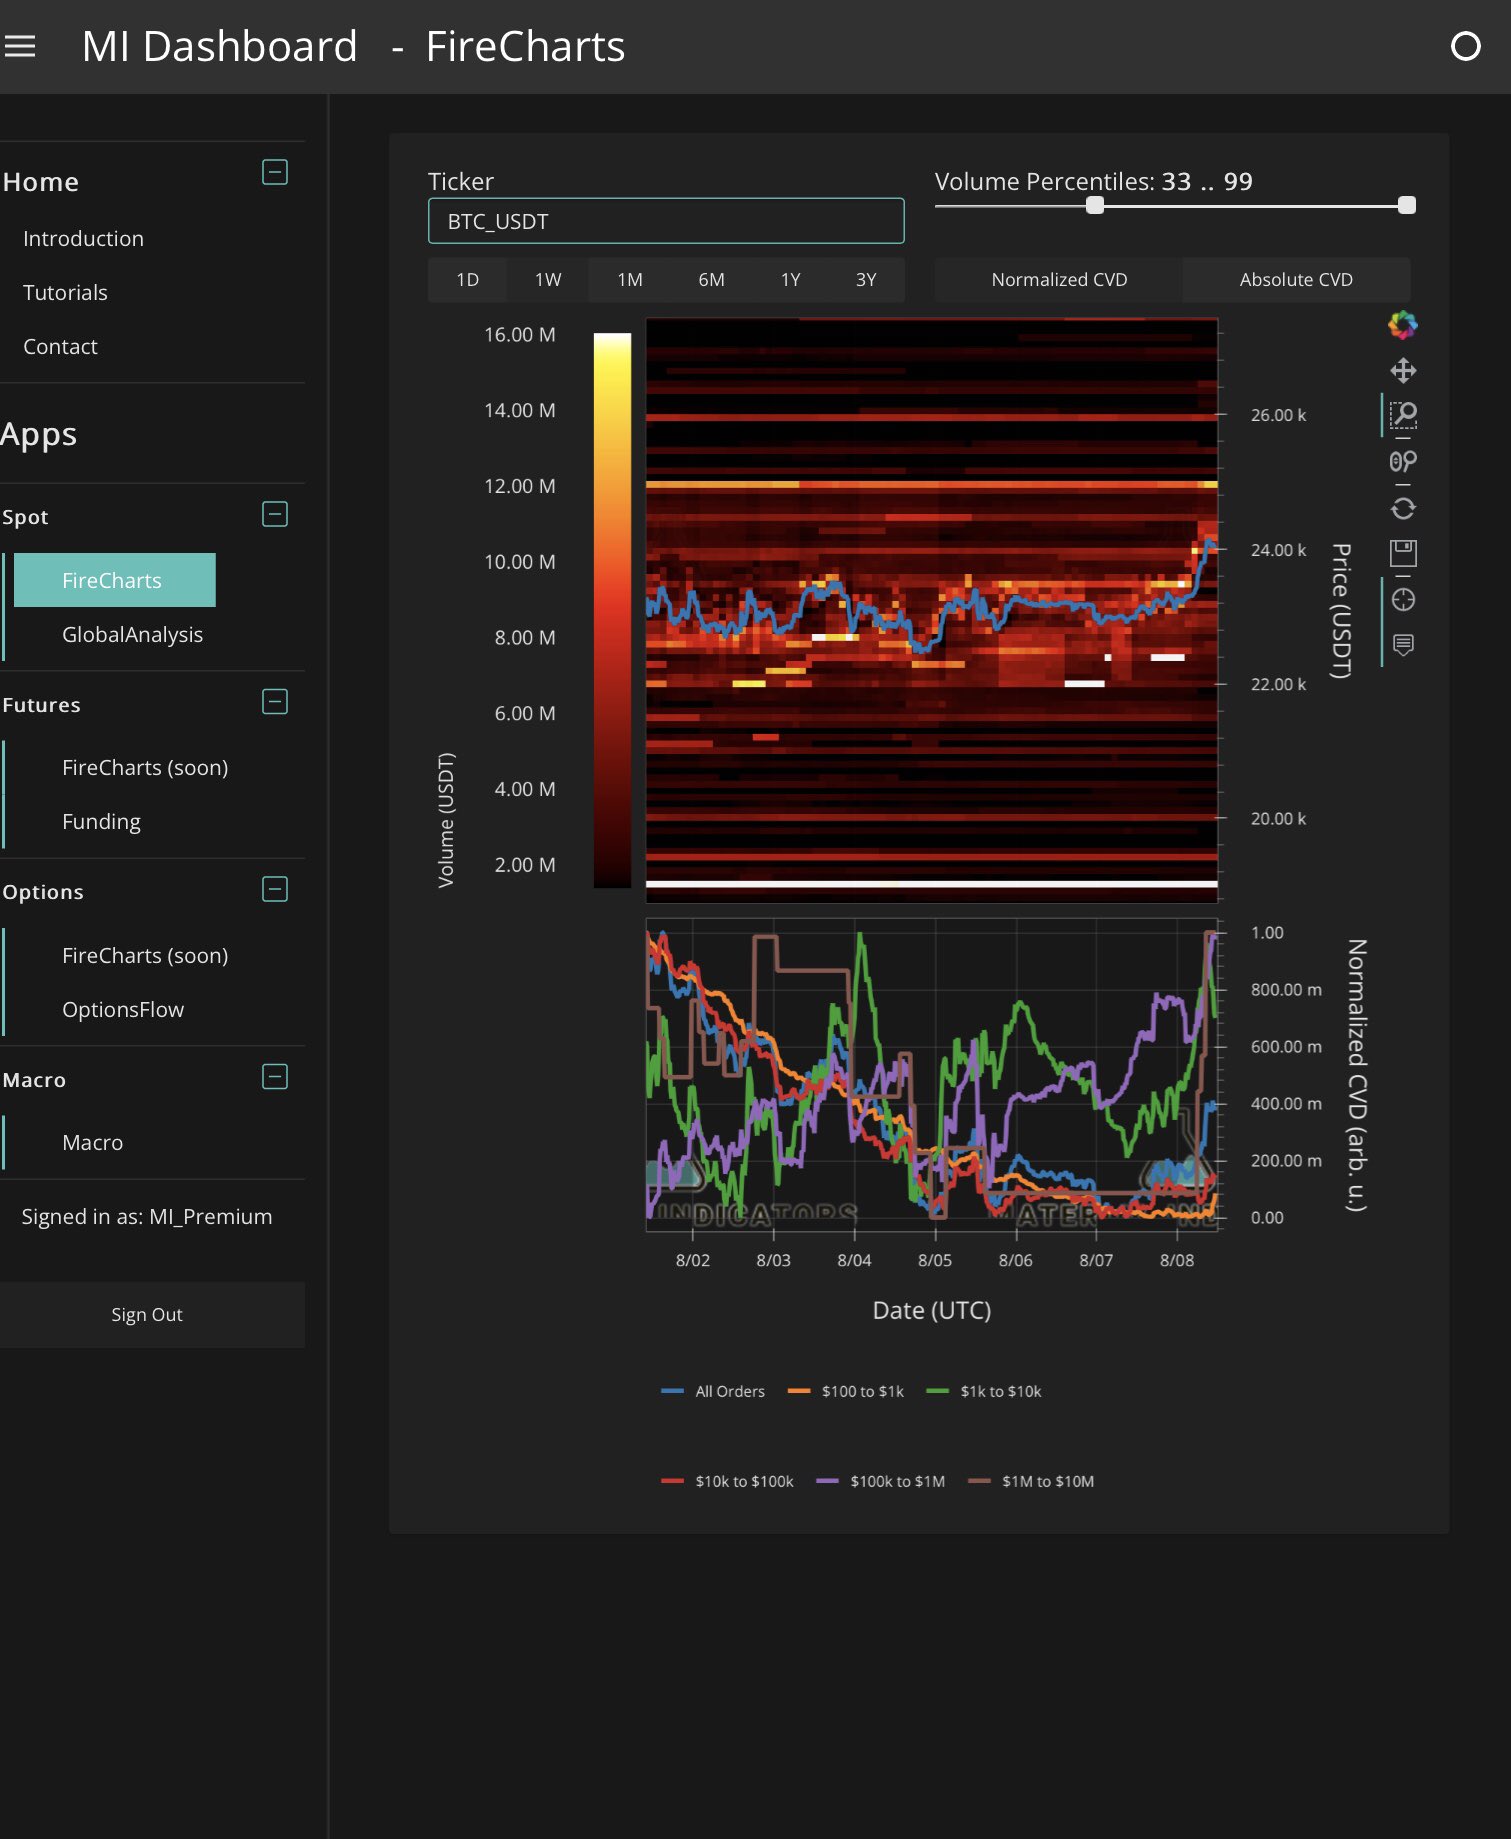This screenshot has width=1511, height=1839.
Task: Reset the chart view
Action: coord(1403,508)
